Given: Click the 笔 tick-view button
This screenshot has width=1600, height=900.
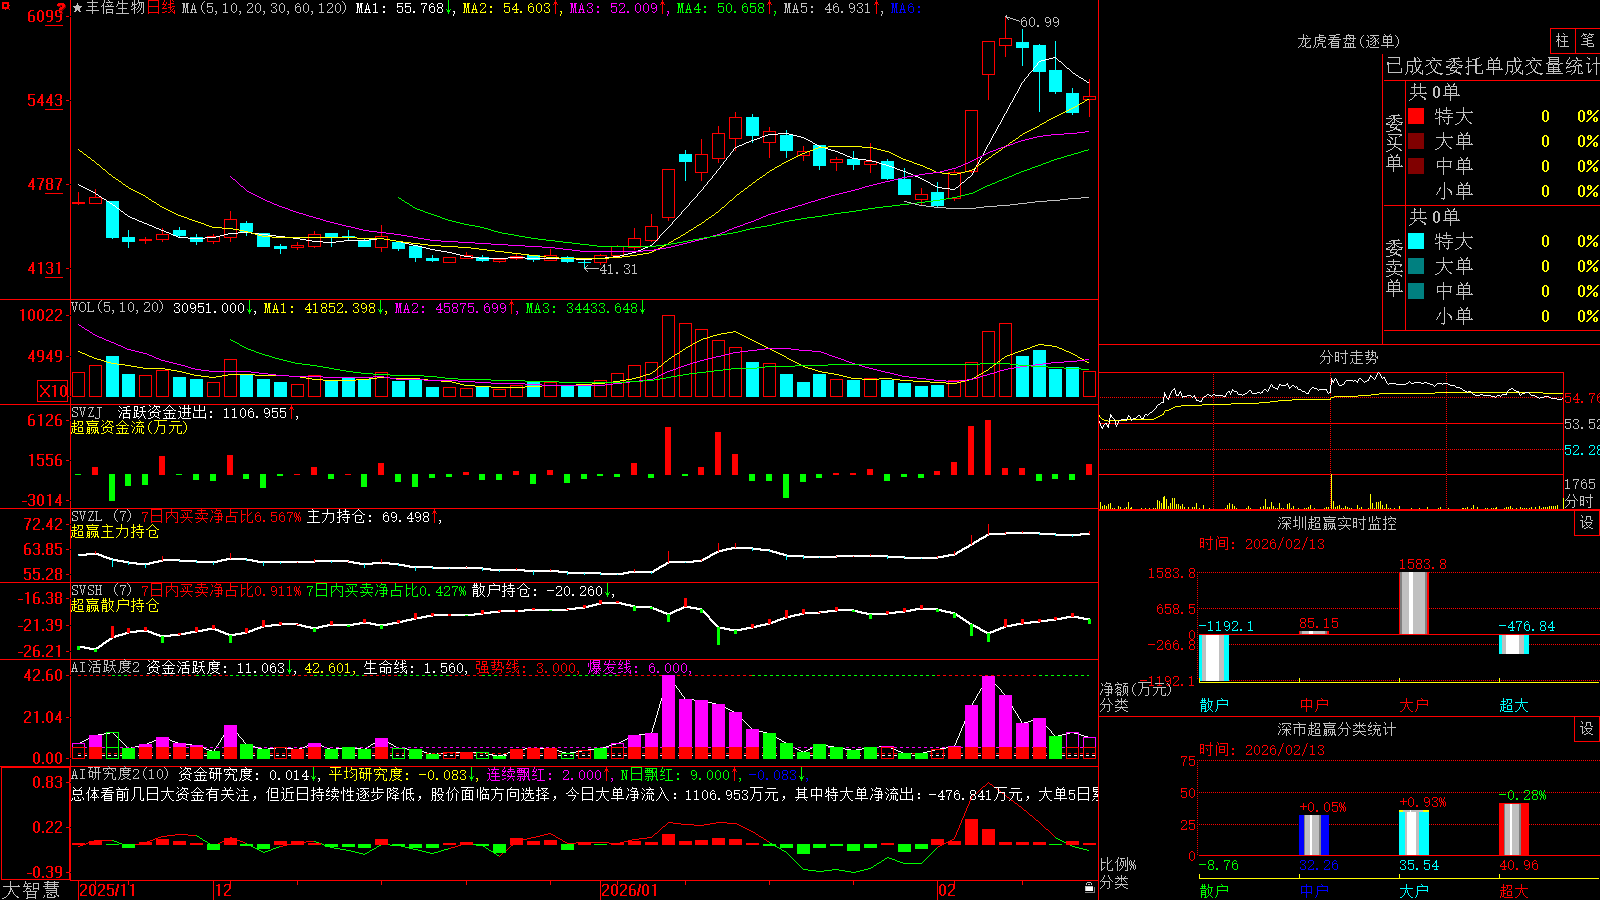Looking at the screenshot, I should point(1588,41).
